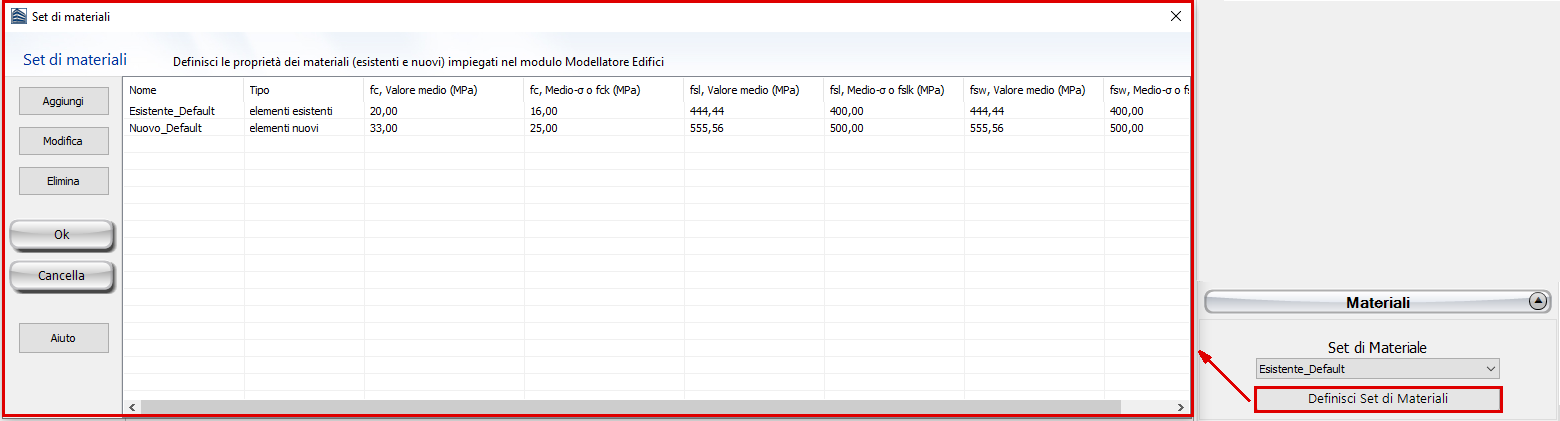Click the Aggiungi button
Viewport: 1560px width, 421px height.
click(x=63, y=101)
